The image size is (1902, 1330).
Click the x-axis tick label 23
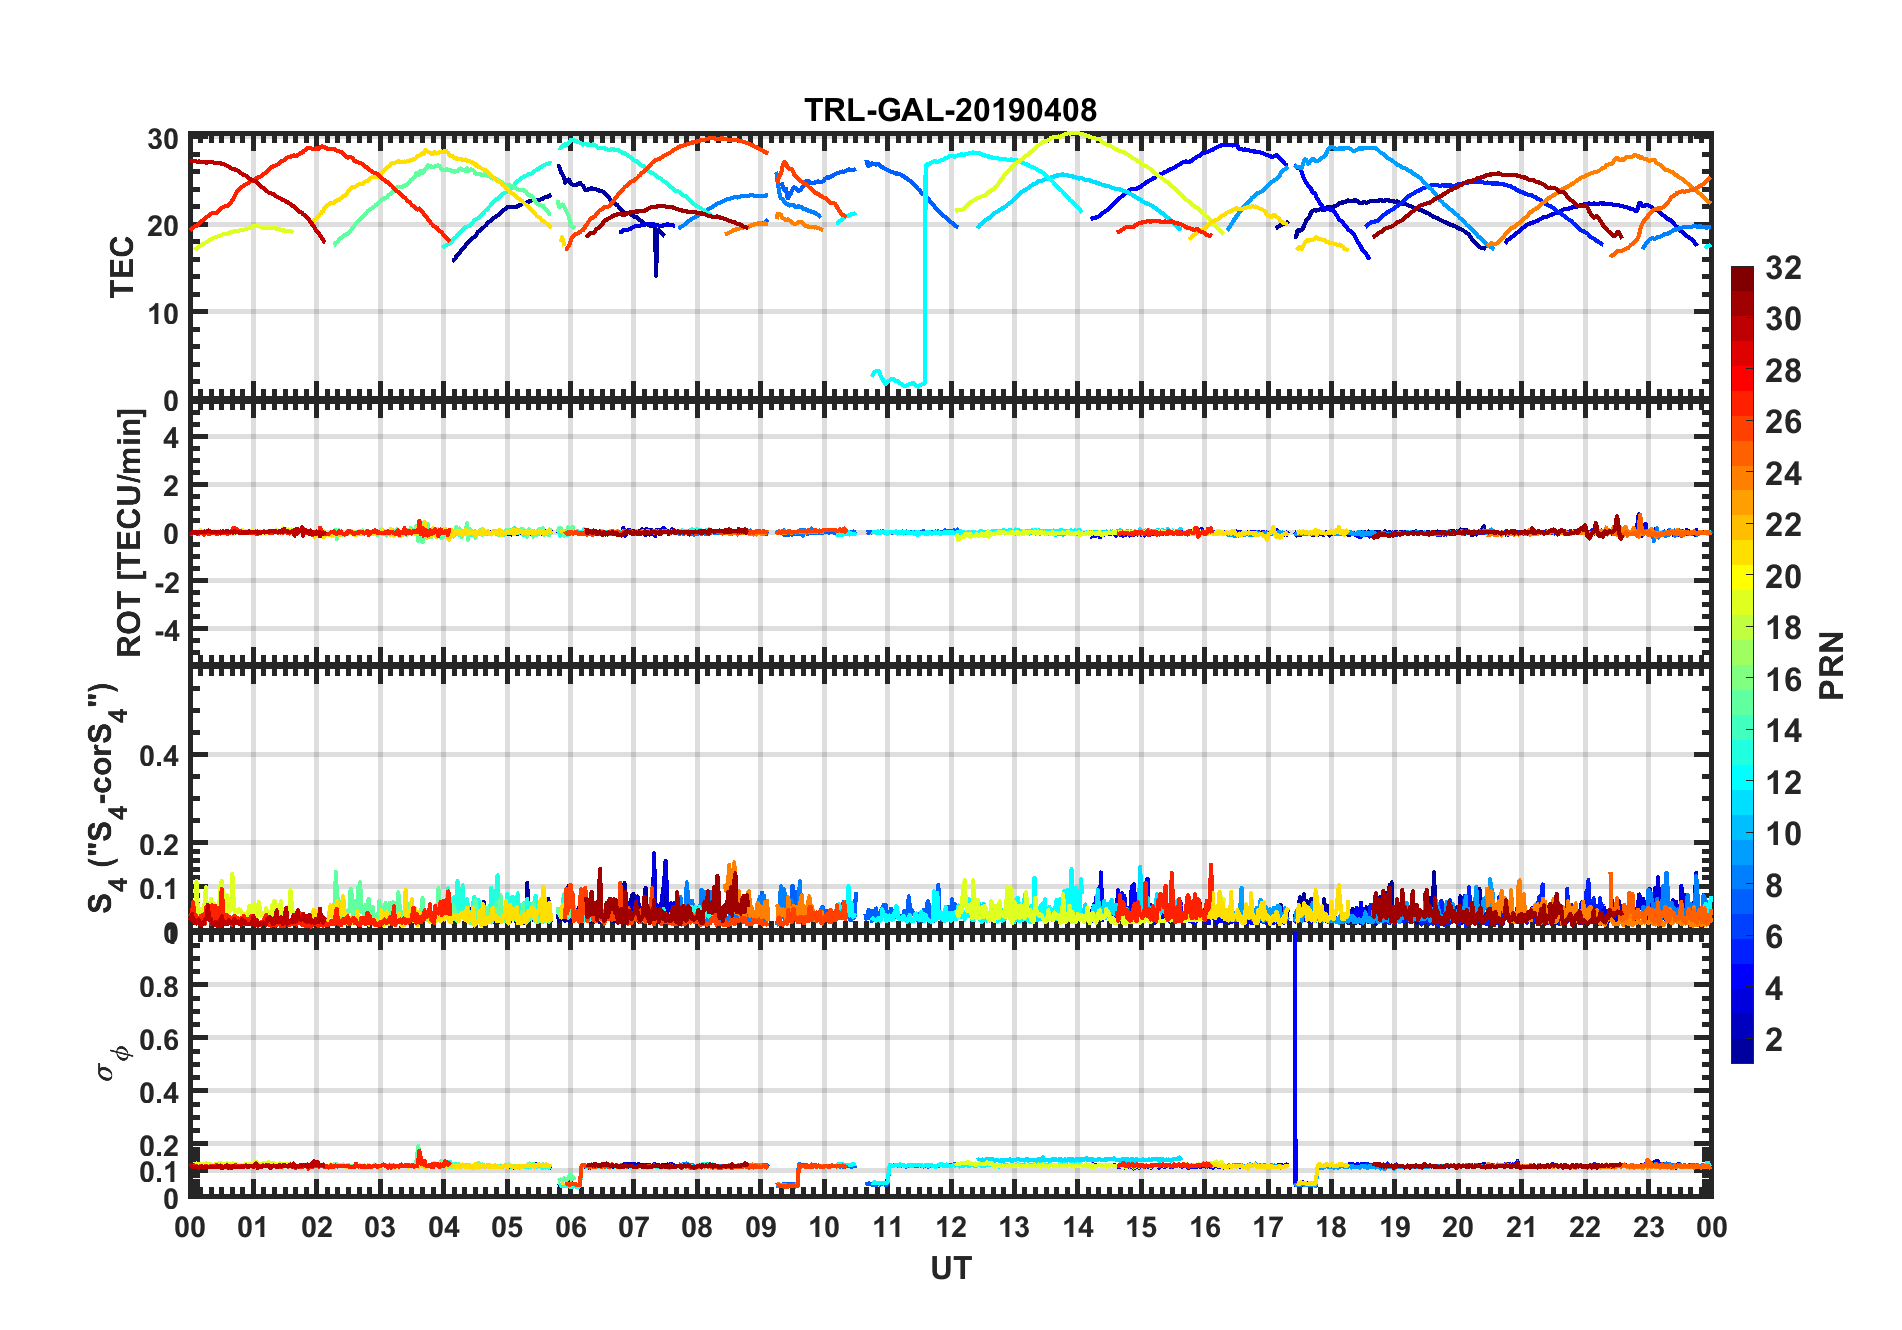click(x=1648, y=1227)
